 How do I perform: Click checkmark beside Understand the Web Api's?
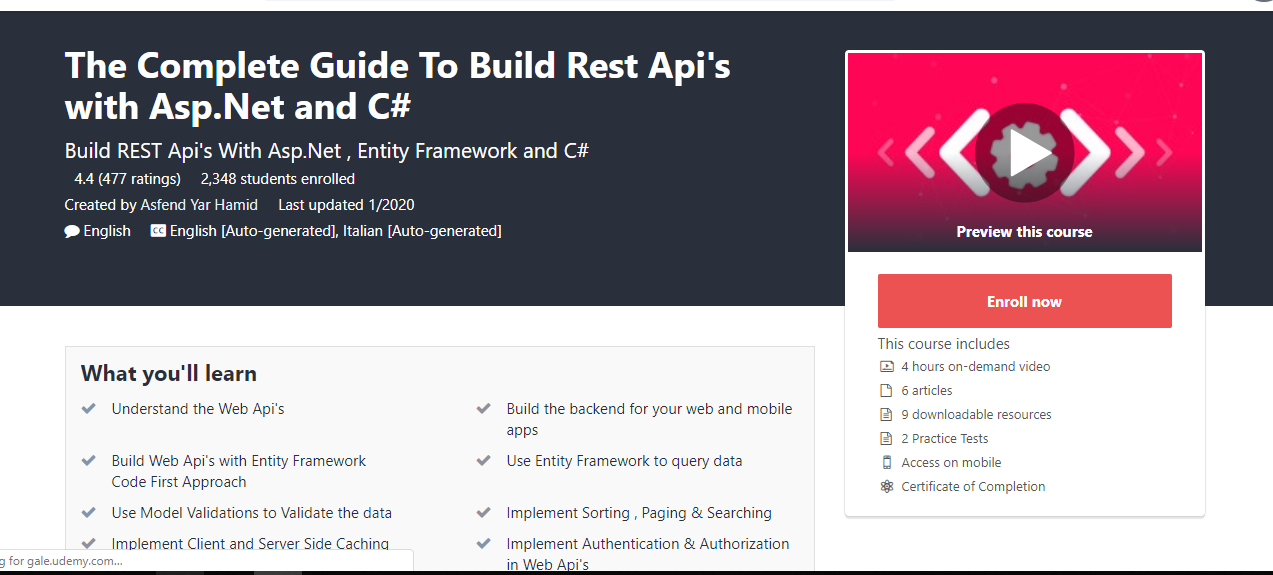coord(89,409)
